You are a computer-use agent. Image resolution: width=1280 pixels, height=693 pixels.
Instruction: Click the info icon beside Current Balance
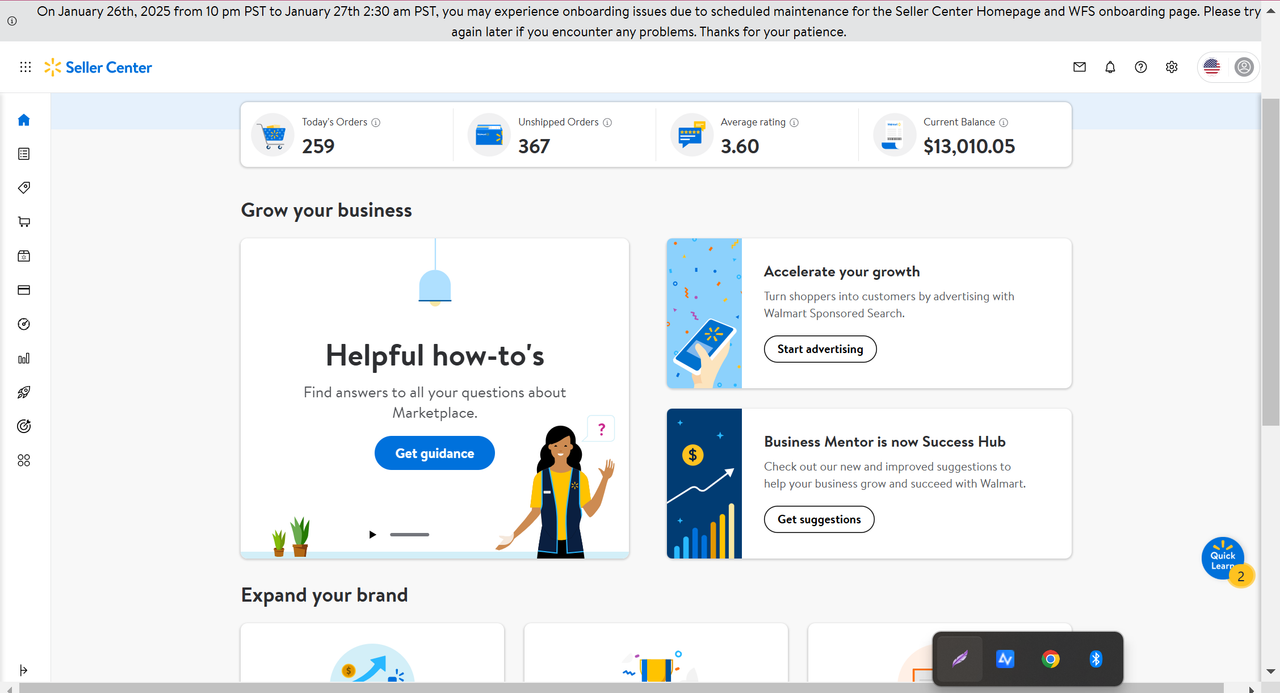pos(1003,123)
